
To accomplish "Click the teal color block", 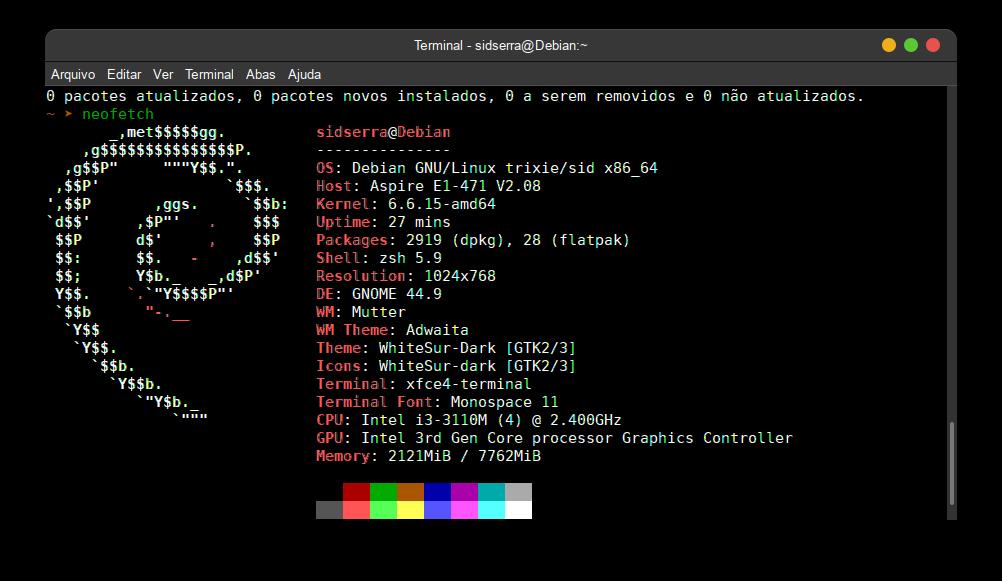I will coord(491,492).
